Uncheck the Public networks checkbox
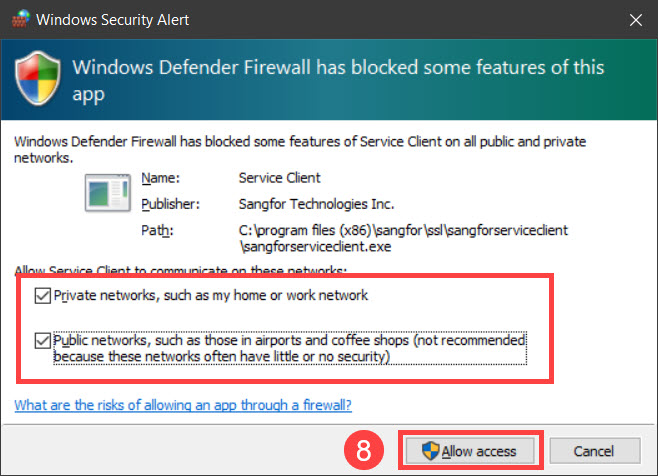 pyautogui.click(x=42, y=340)
